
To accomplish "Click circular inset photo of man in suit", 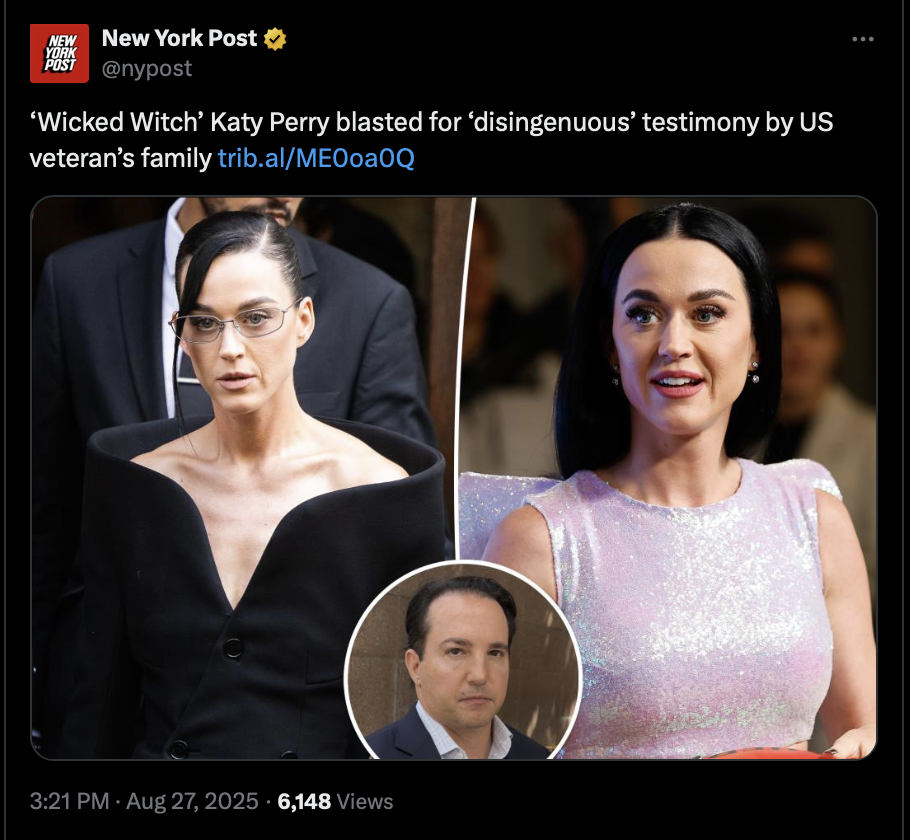I will click(x=463, y=661).
